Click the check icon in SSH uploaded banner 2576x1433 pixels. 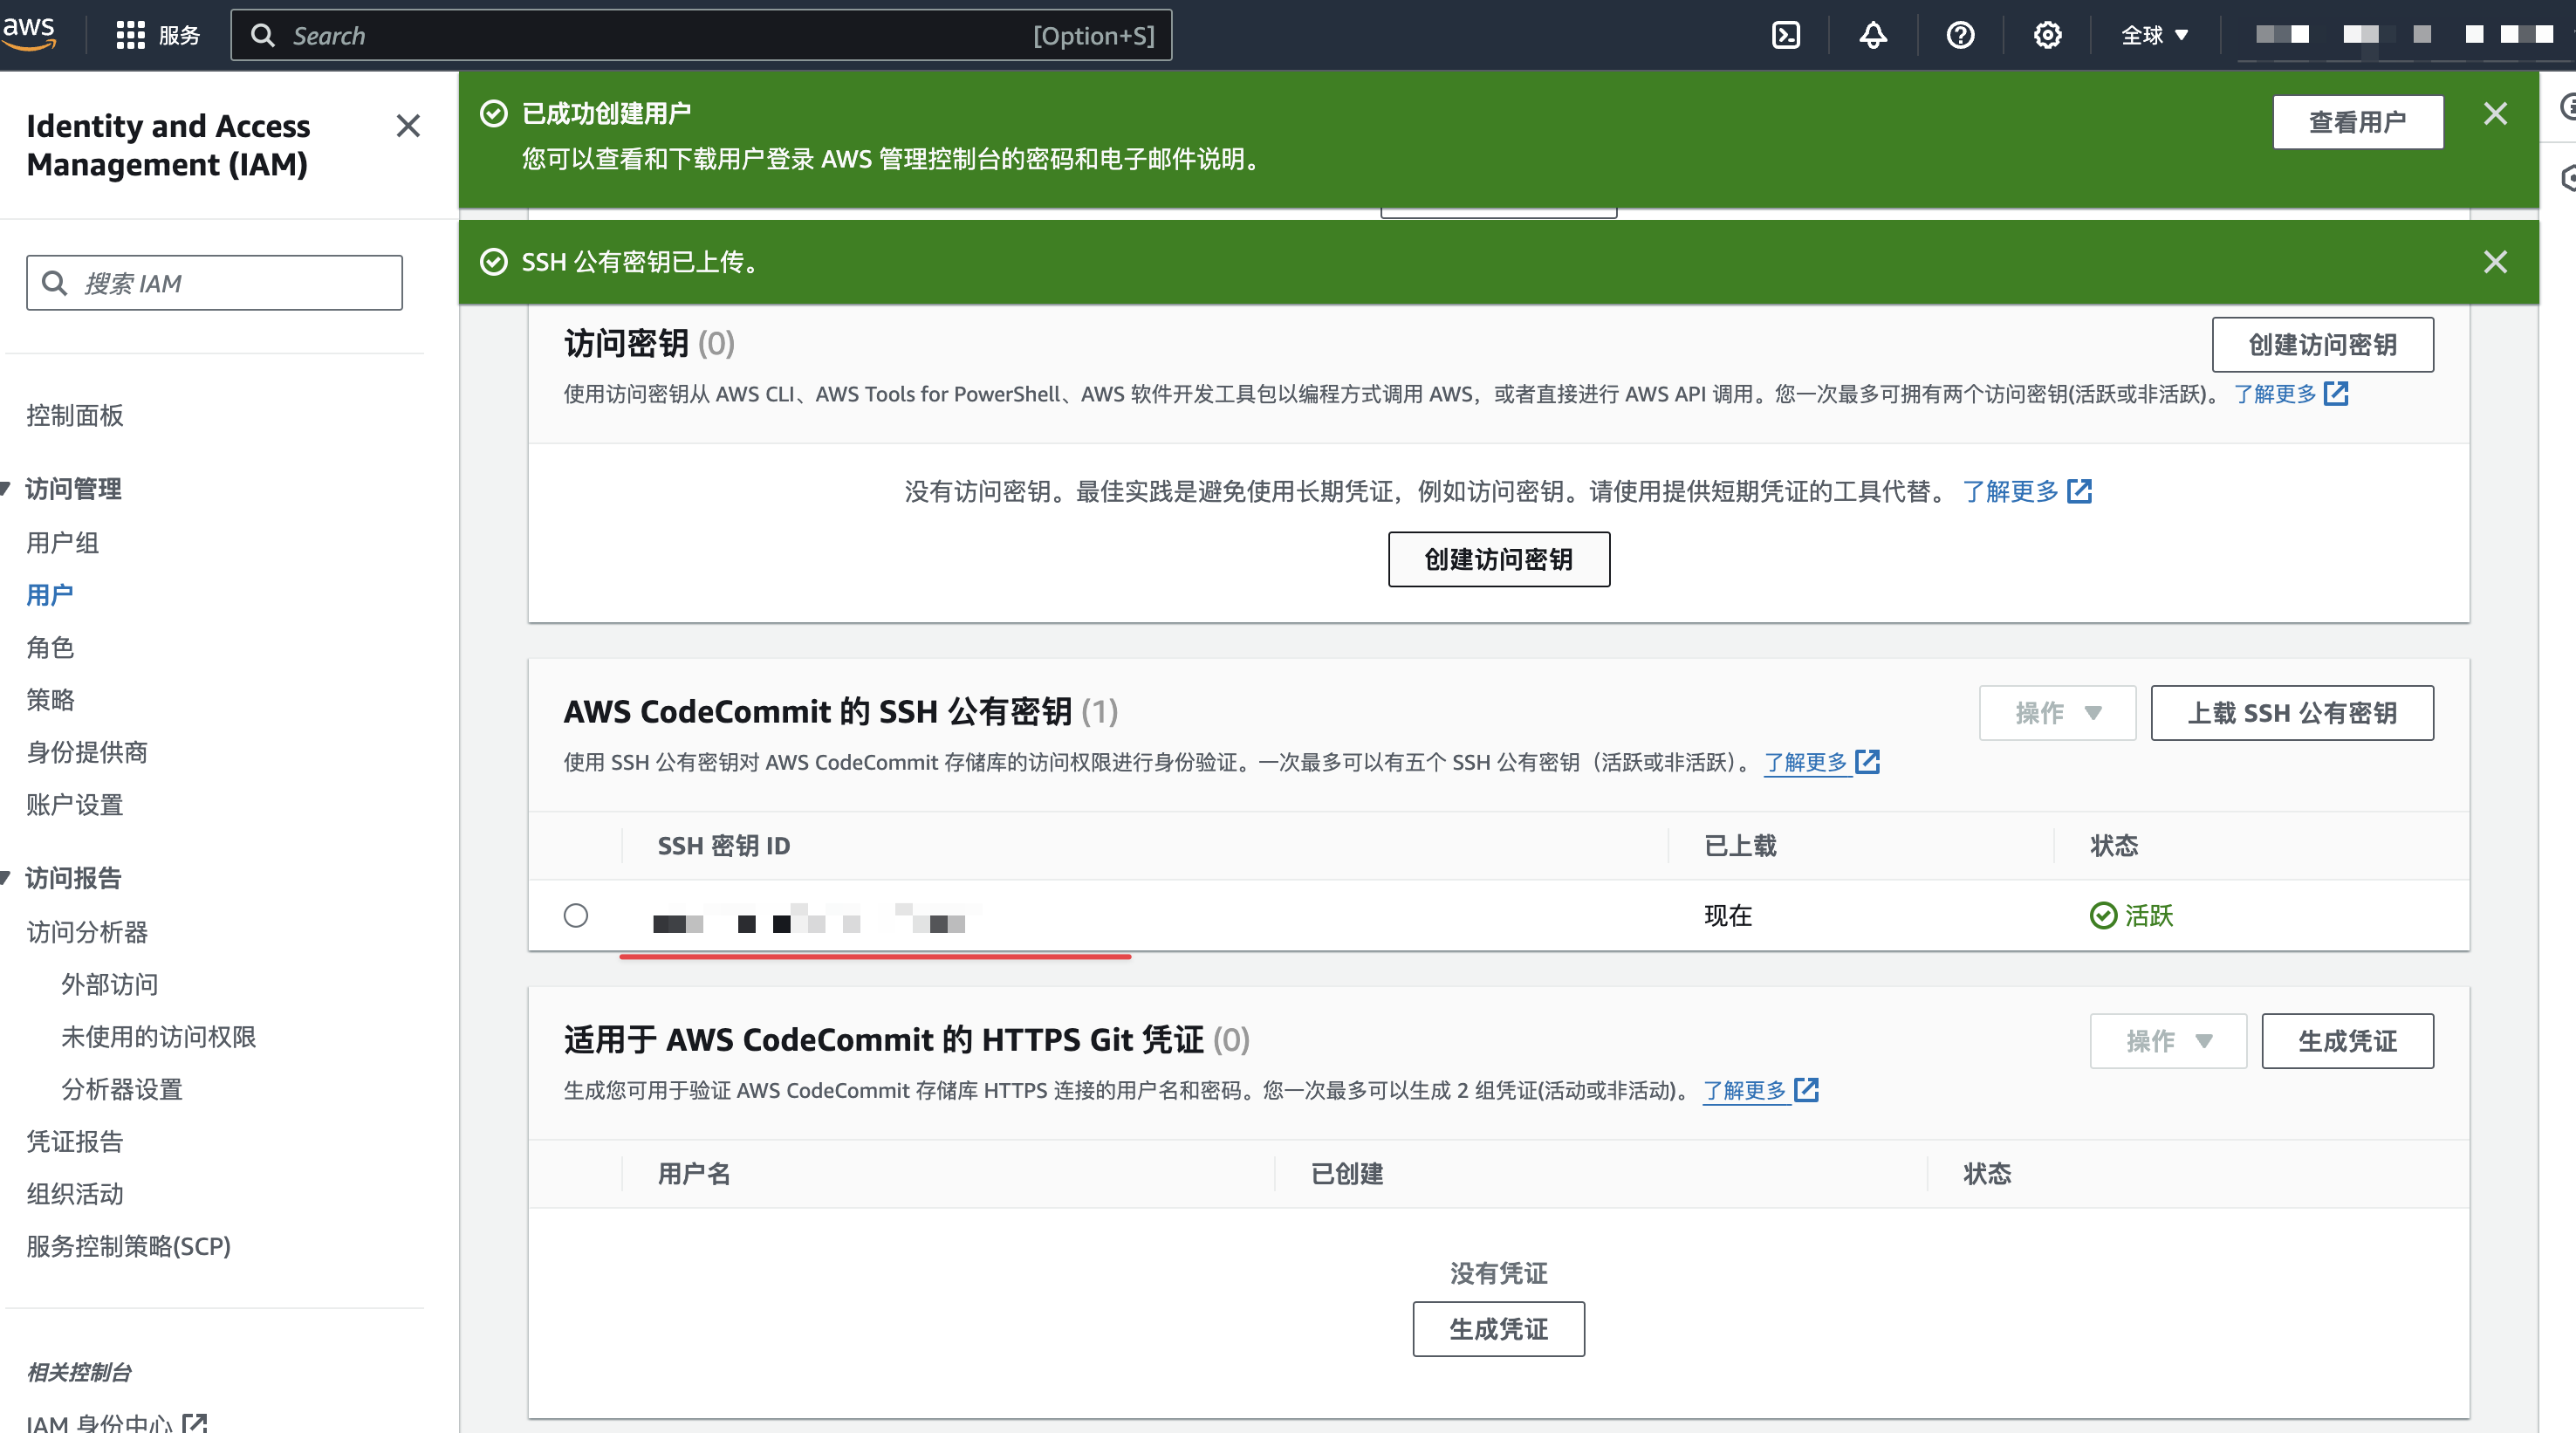point(494,262)
